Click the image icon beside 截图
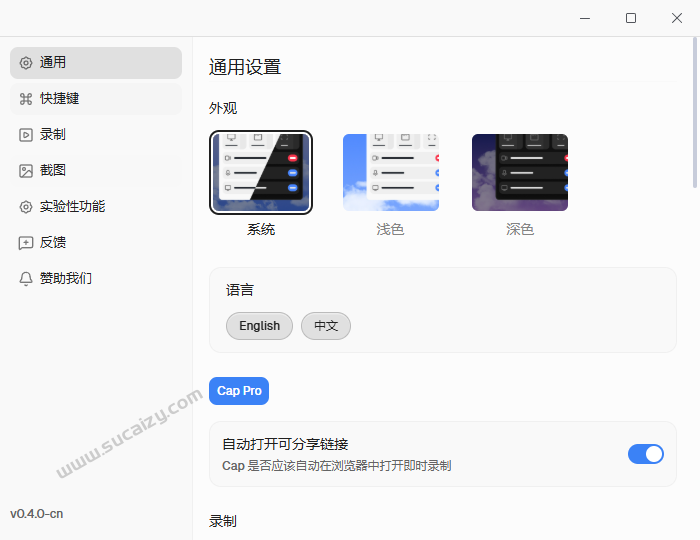This screenshot has width=700, height=540. [x=26, y=171]
